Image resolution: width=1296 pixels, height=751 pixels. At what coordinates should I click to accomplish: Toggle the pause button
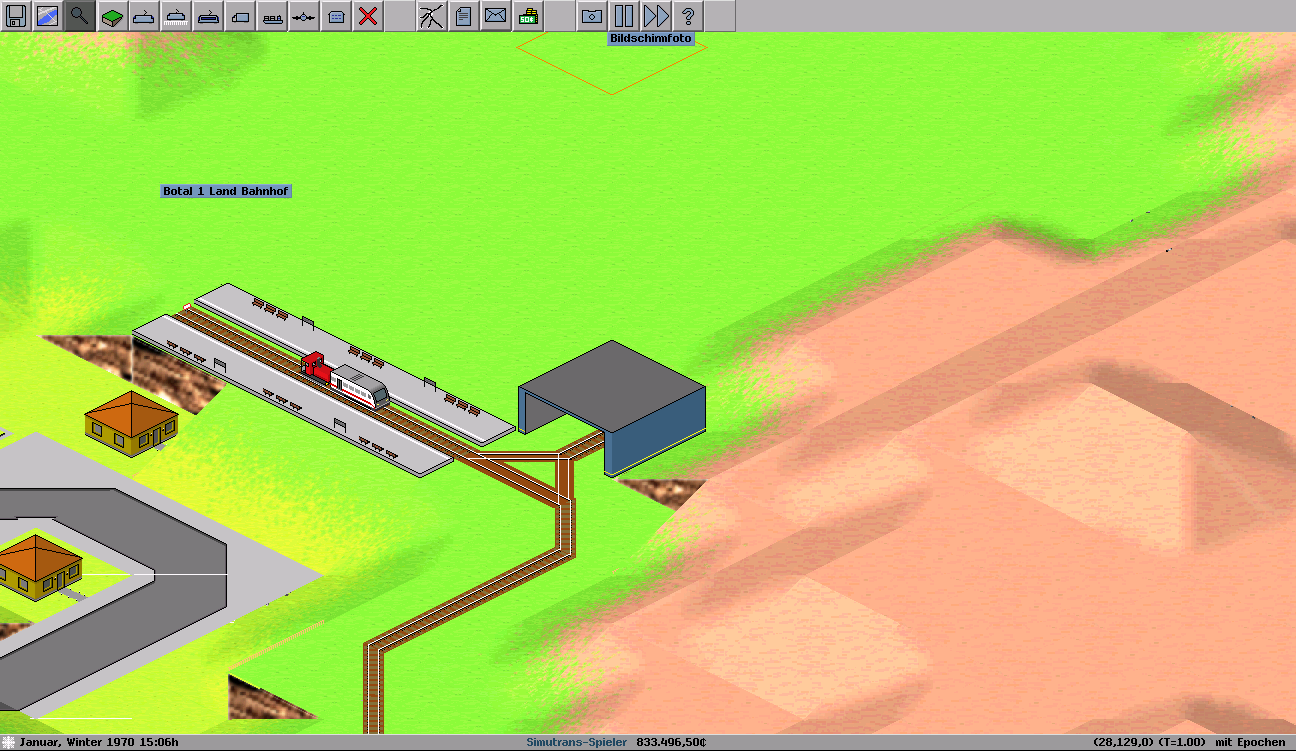(624, 16)
